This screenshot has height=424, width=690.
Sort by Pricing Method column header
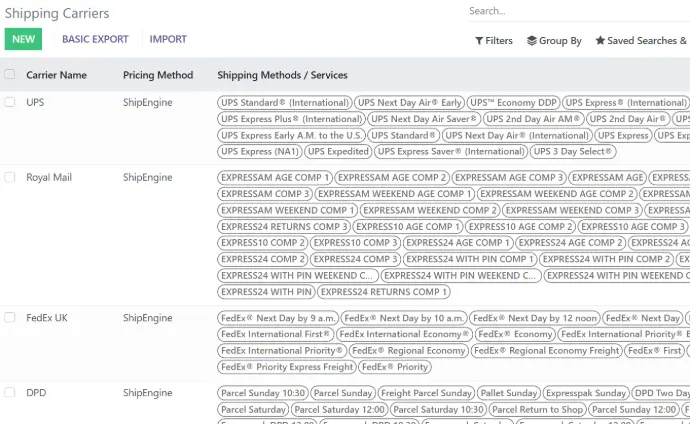(x=158, y=75)
